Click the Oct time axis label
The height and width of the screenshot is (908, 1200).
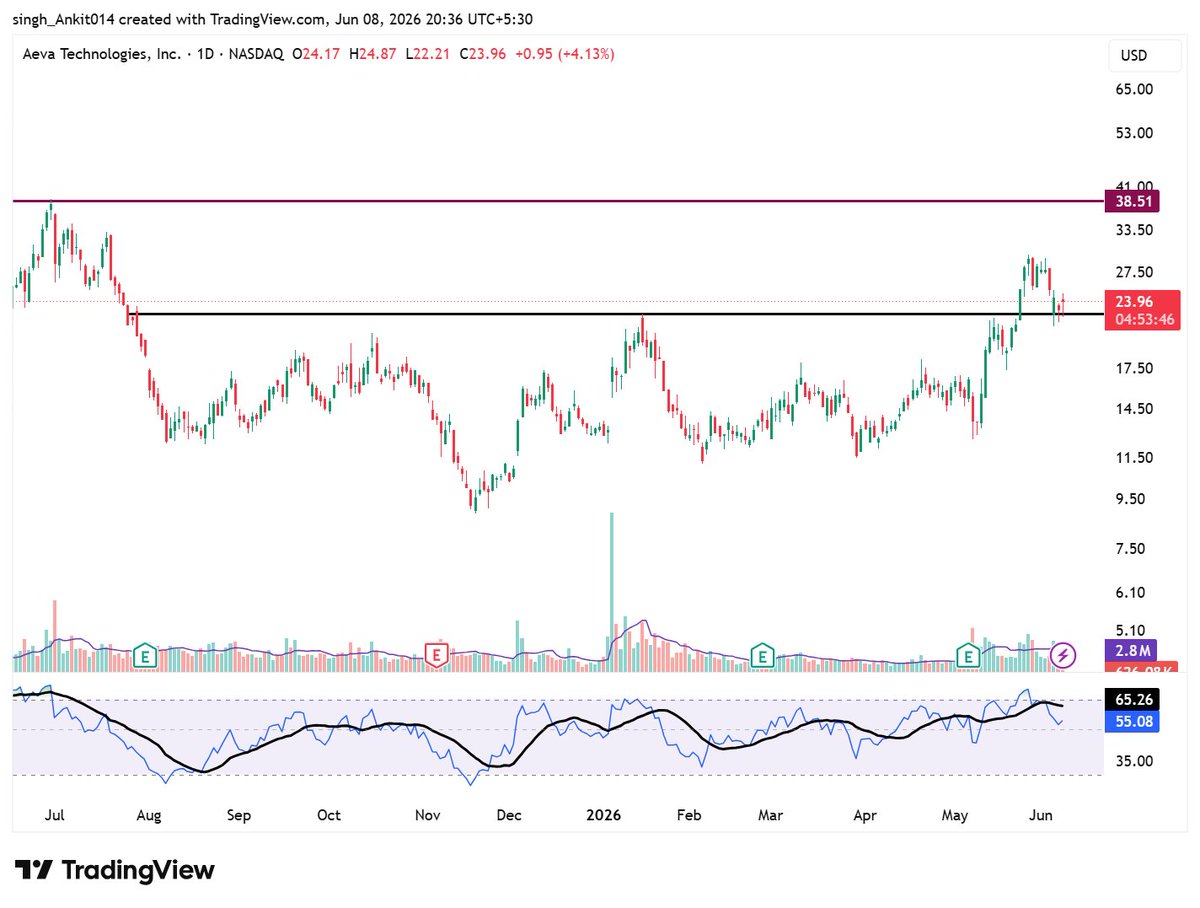329,815
